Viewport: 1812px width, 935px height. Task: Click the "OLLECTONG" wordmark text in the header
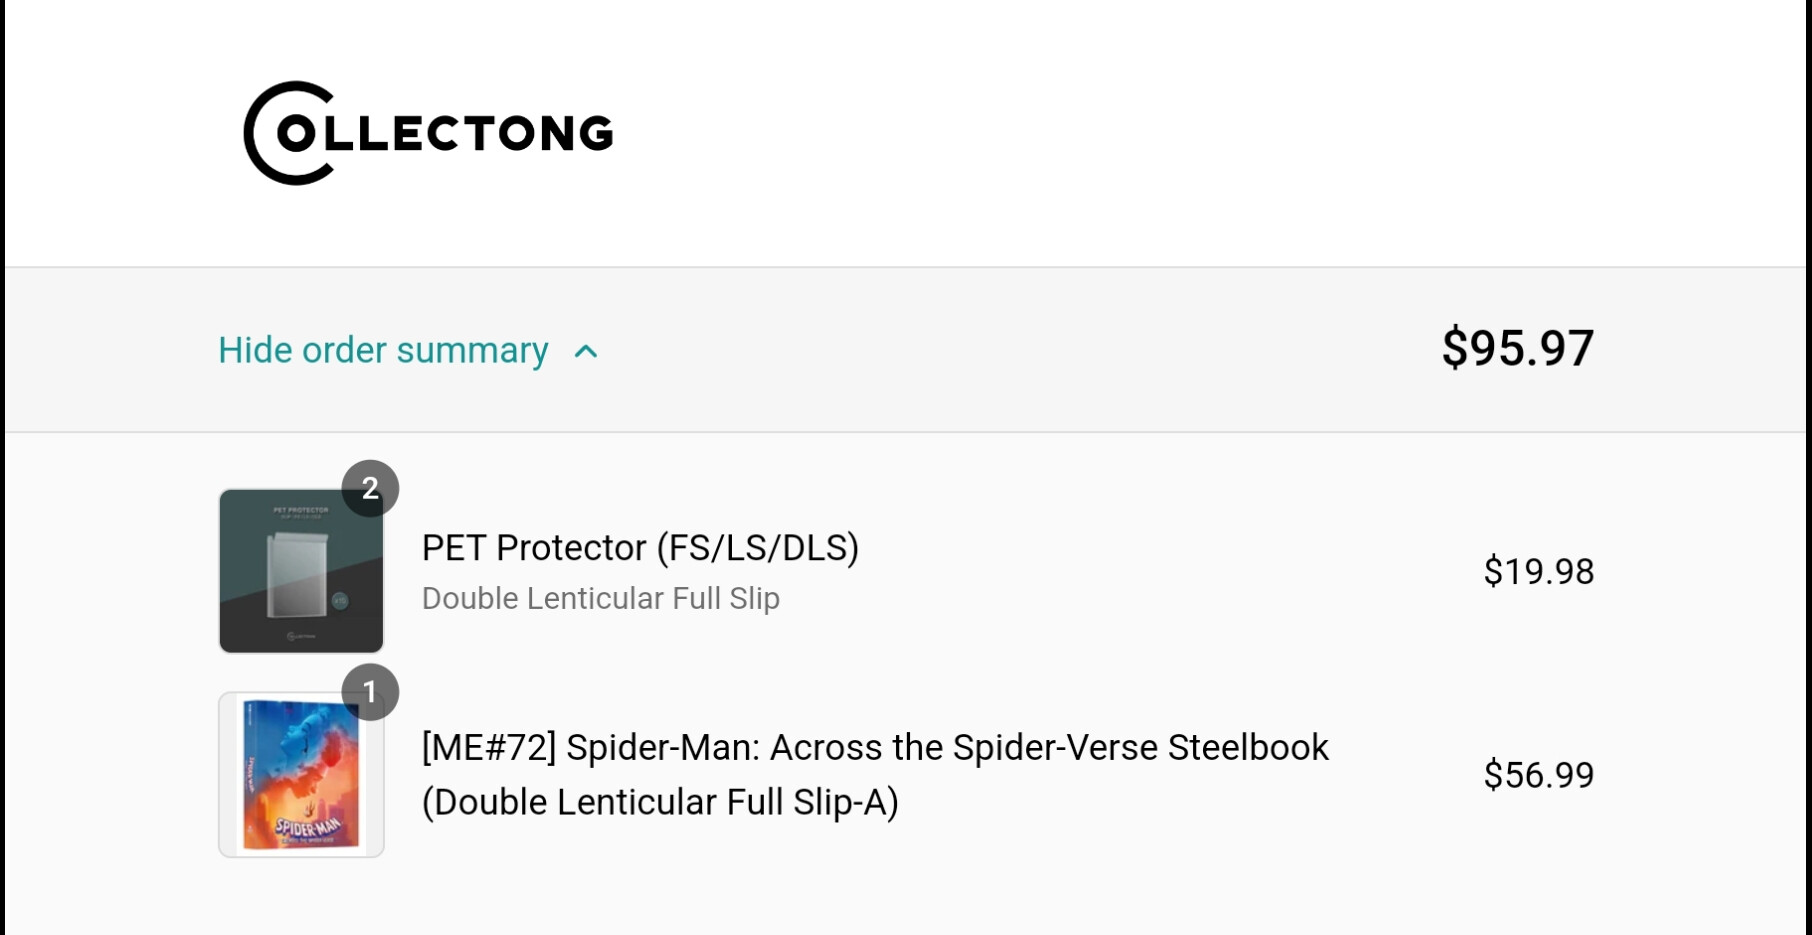[x=445, y=134]
